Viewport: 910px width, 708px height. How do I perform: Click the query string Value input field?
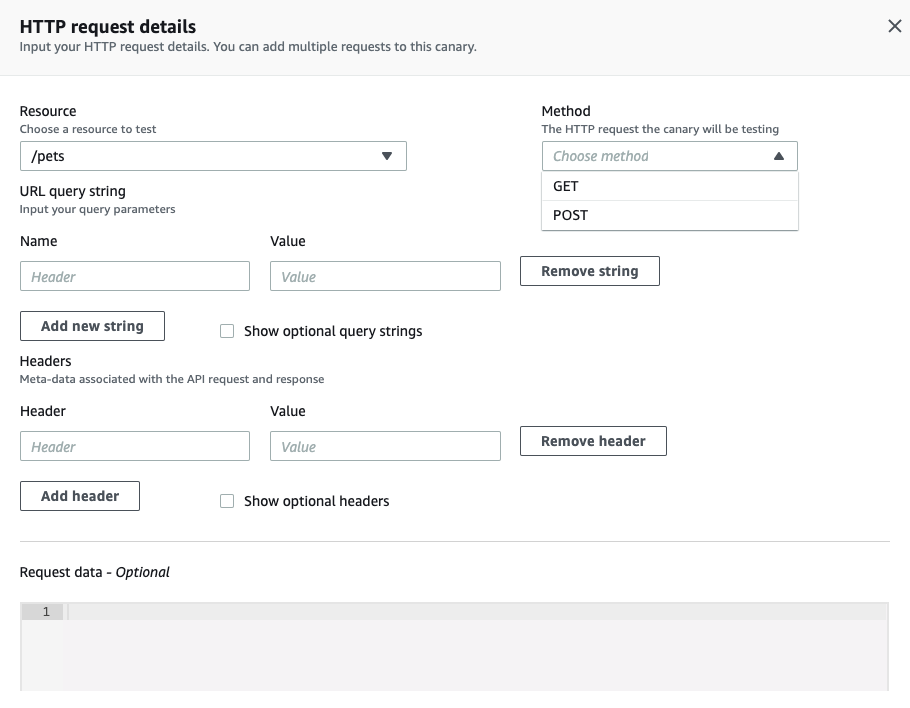pyautogui.click(x=385, y=276)
